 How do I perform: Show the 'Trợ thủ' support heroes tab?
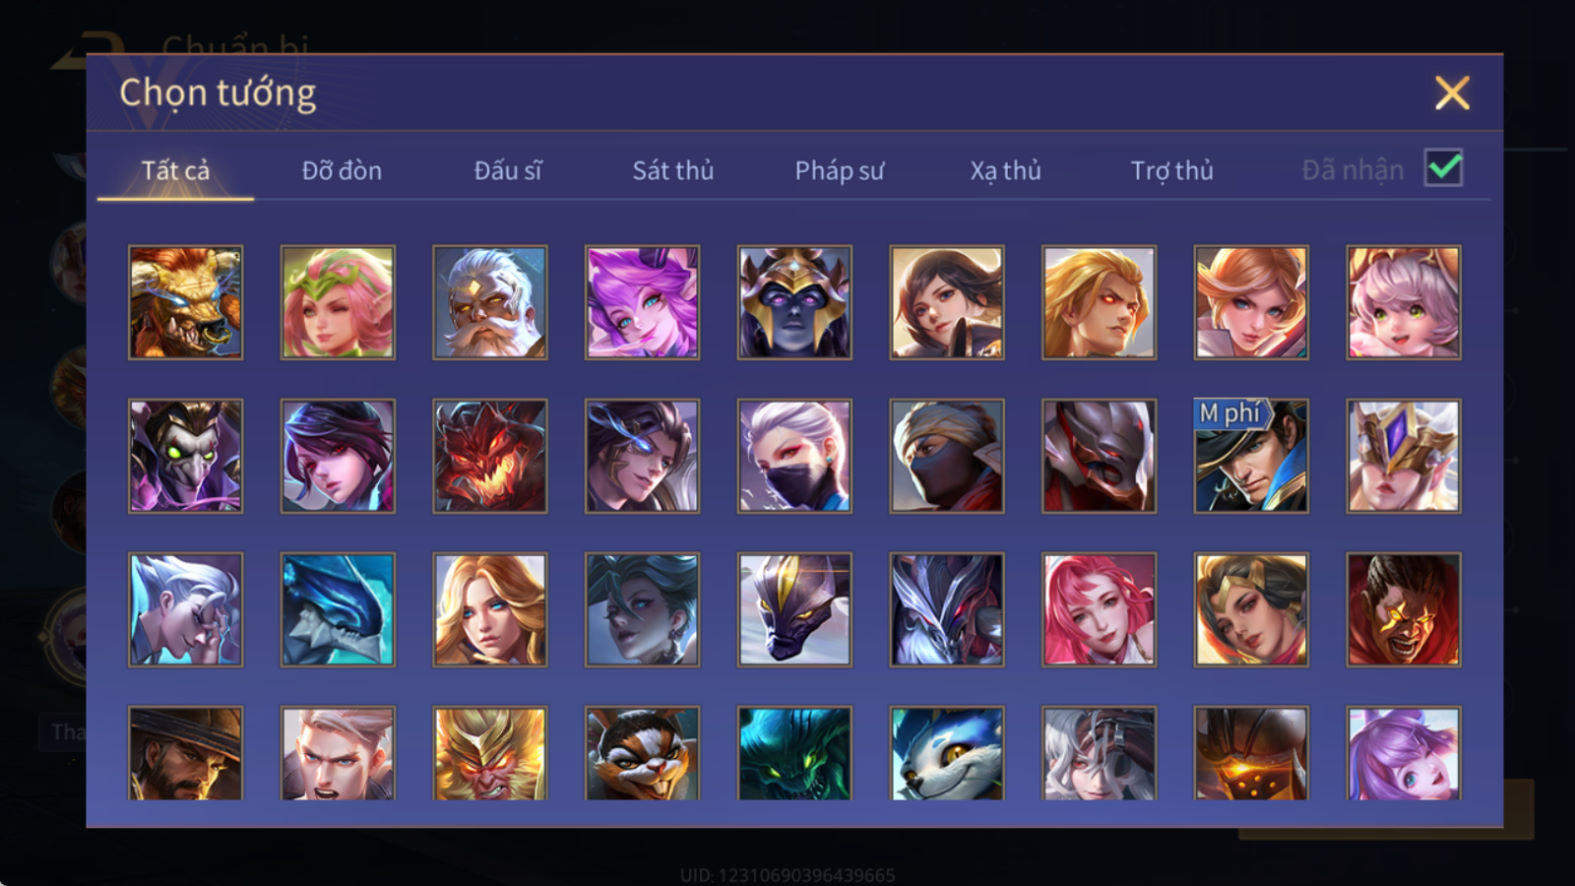pos(1172,171)
